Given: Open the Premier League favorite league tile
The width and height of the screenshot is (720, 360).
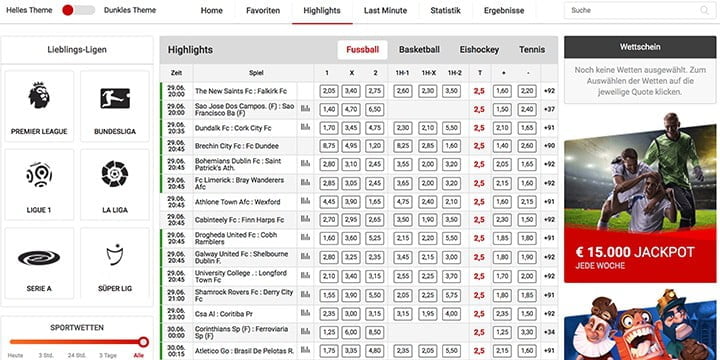Looking at the screenshot, I should pos(39,106).
